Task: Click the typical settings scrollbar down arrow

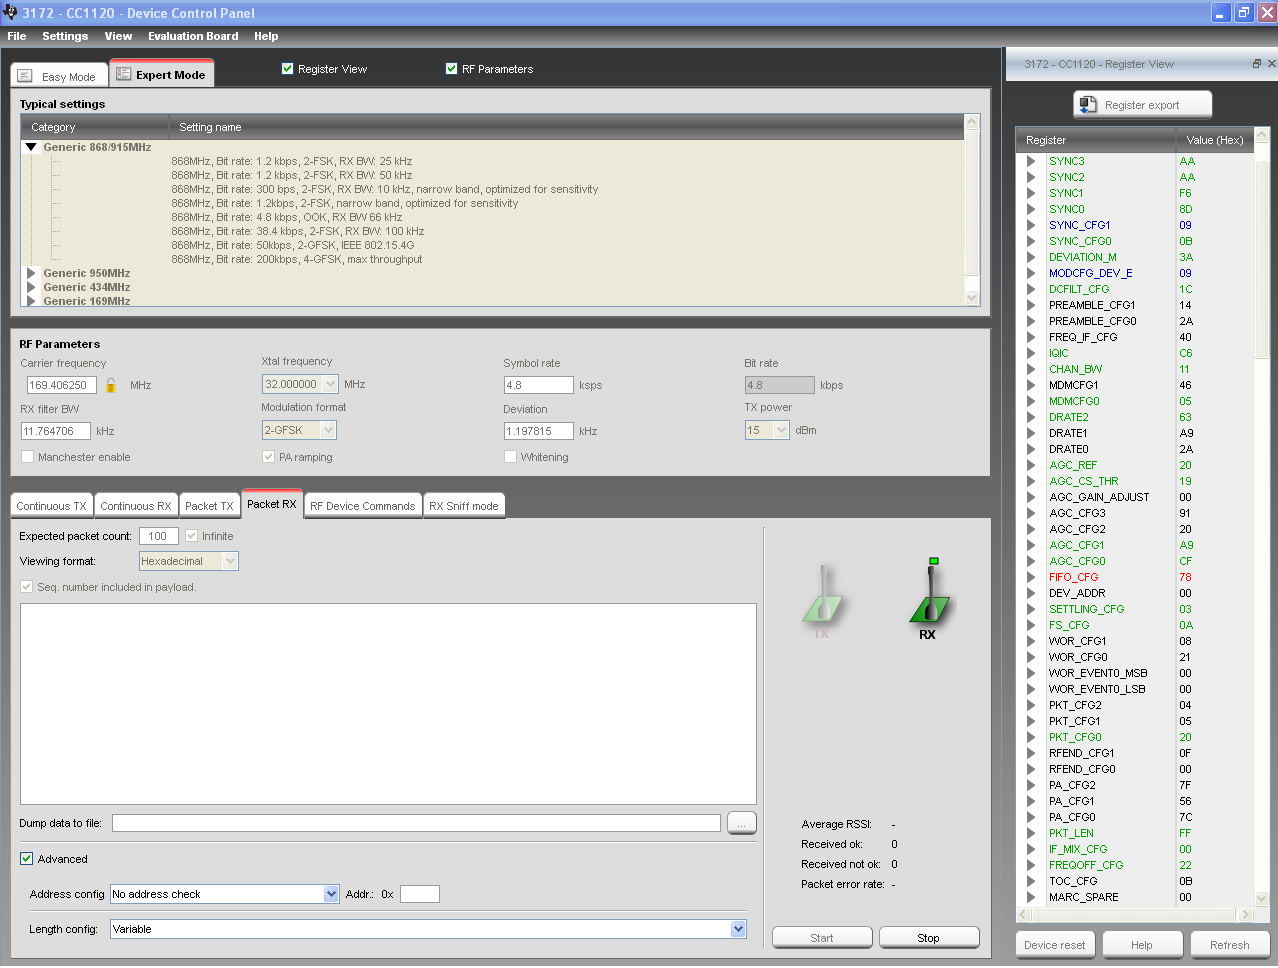Action: coord(972,298)
